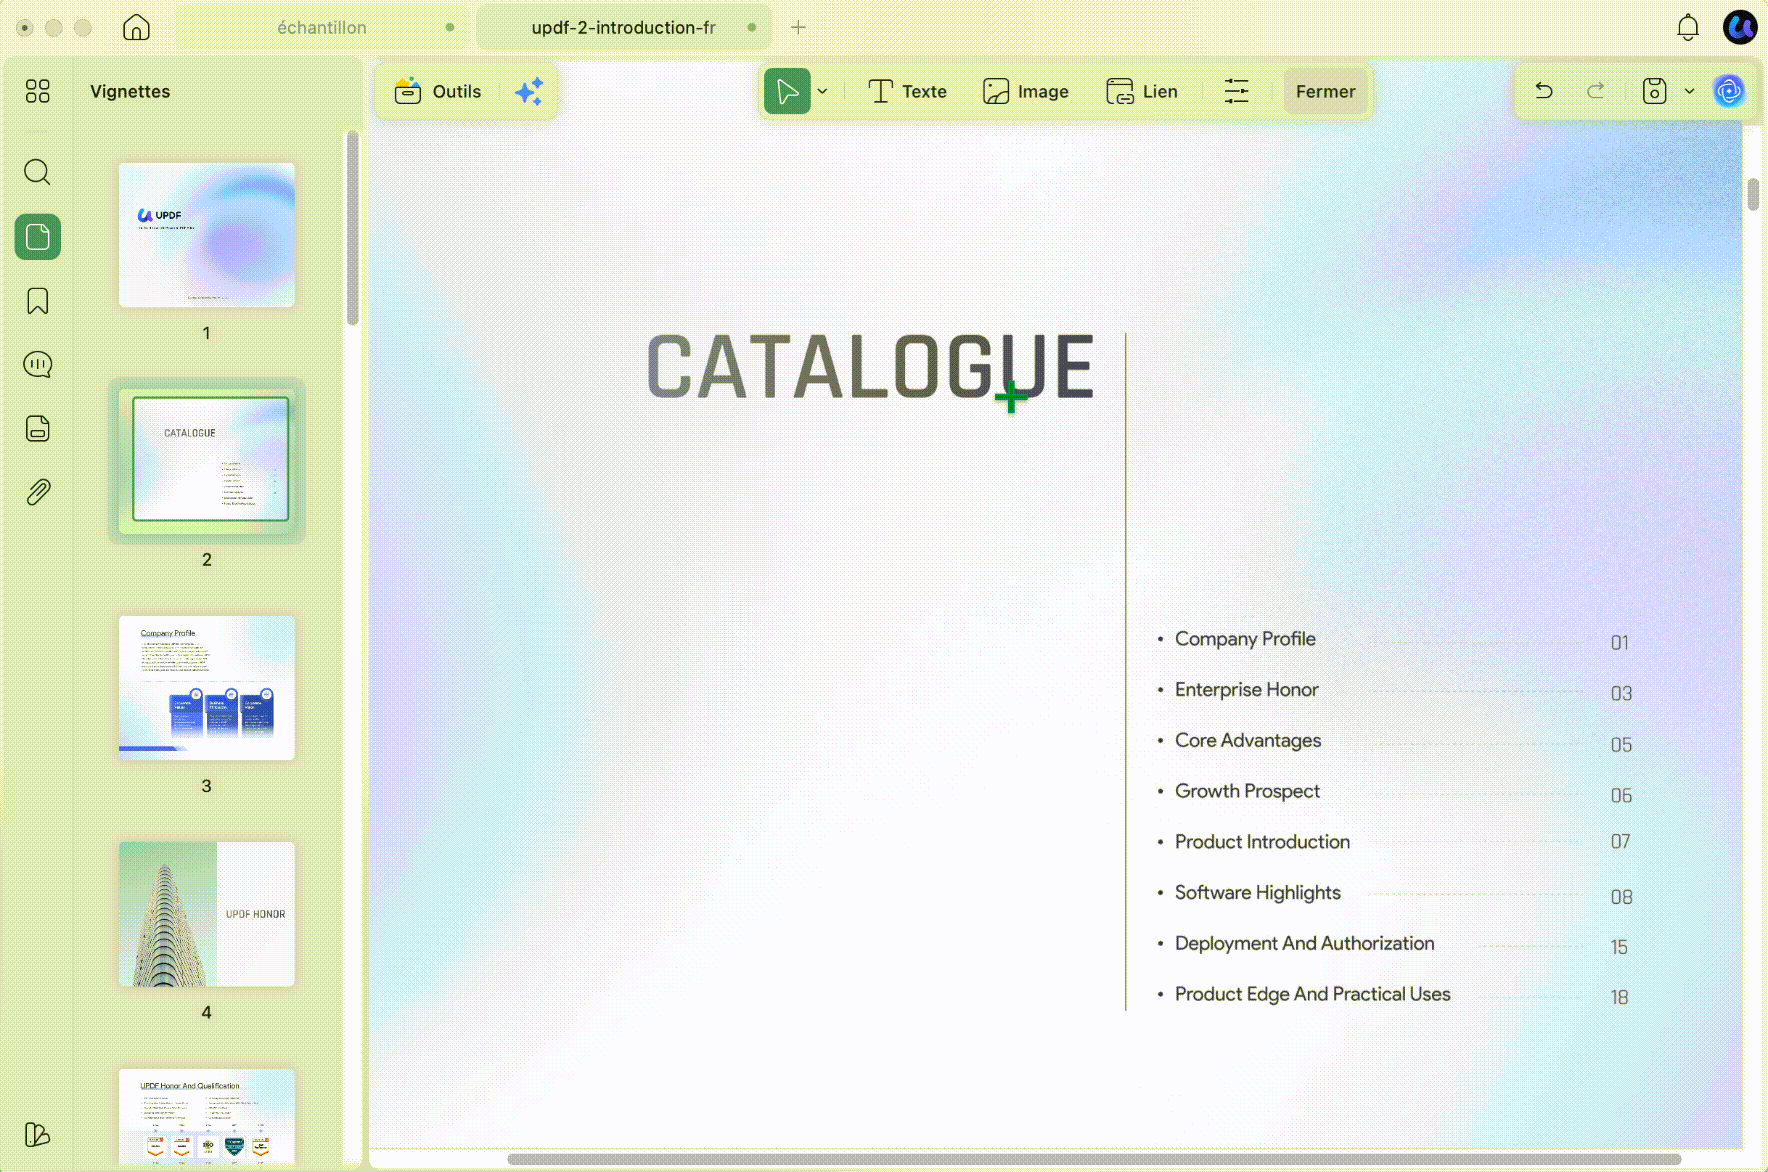Choose the Image editing tool
Image resolution: width=1768 pixels, height=1172 pixels.
tap(1026, 91)
